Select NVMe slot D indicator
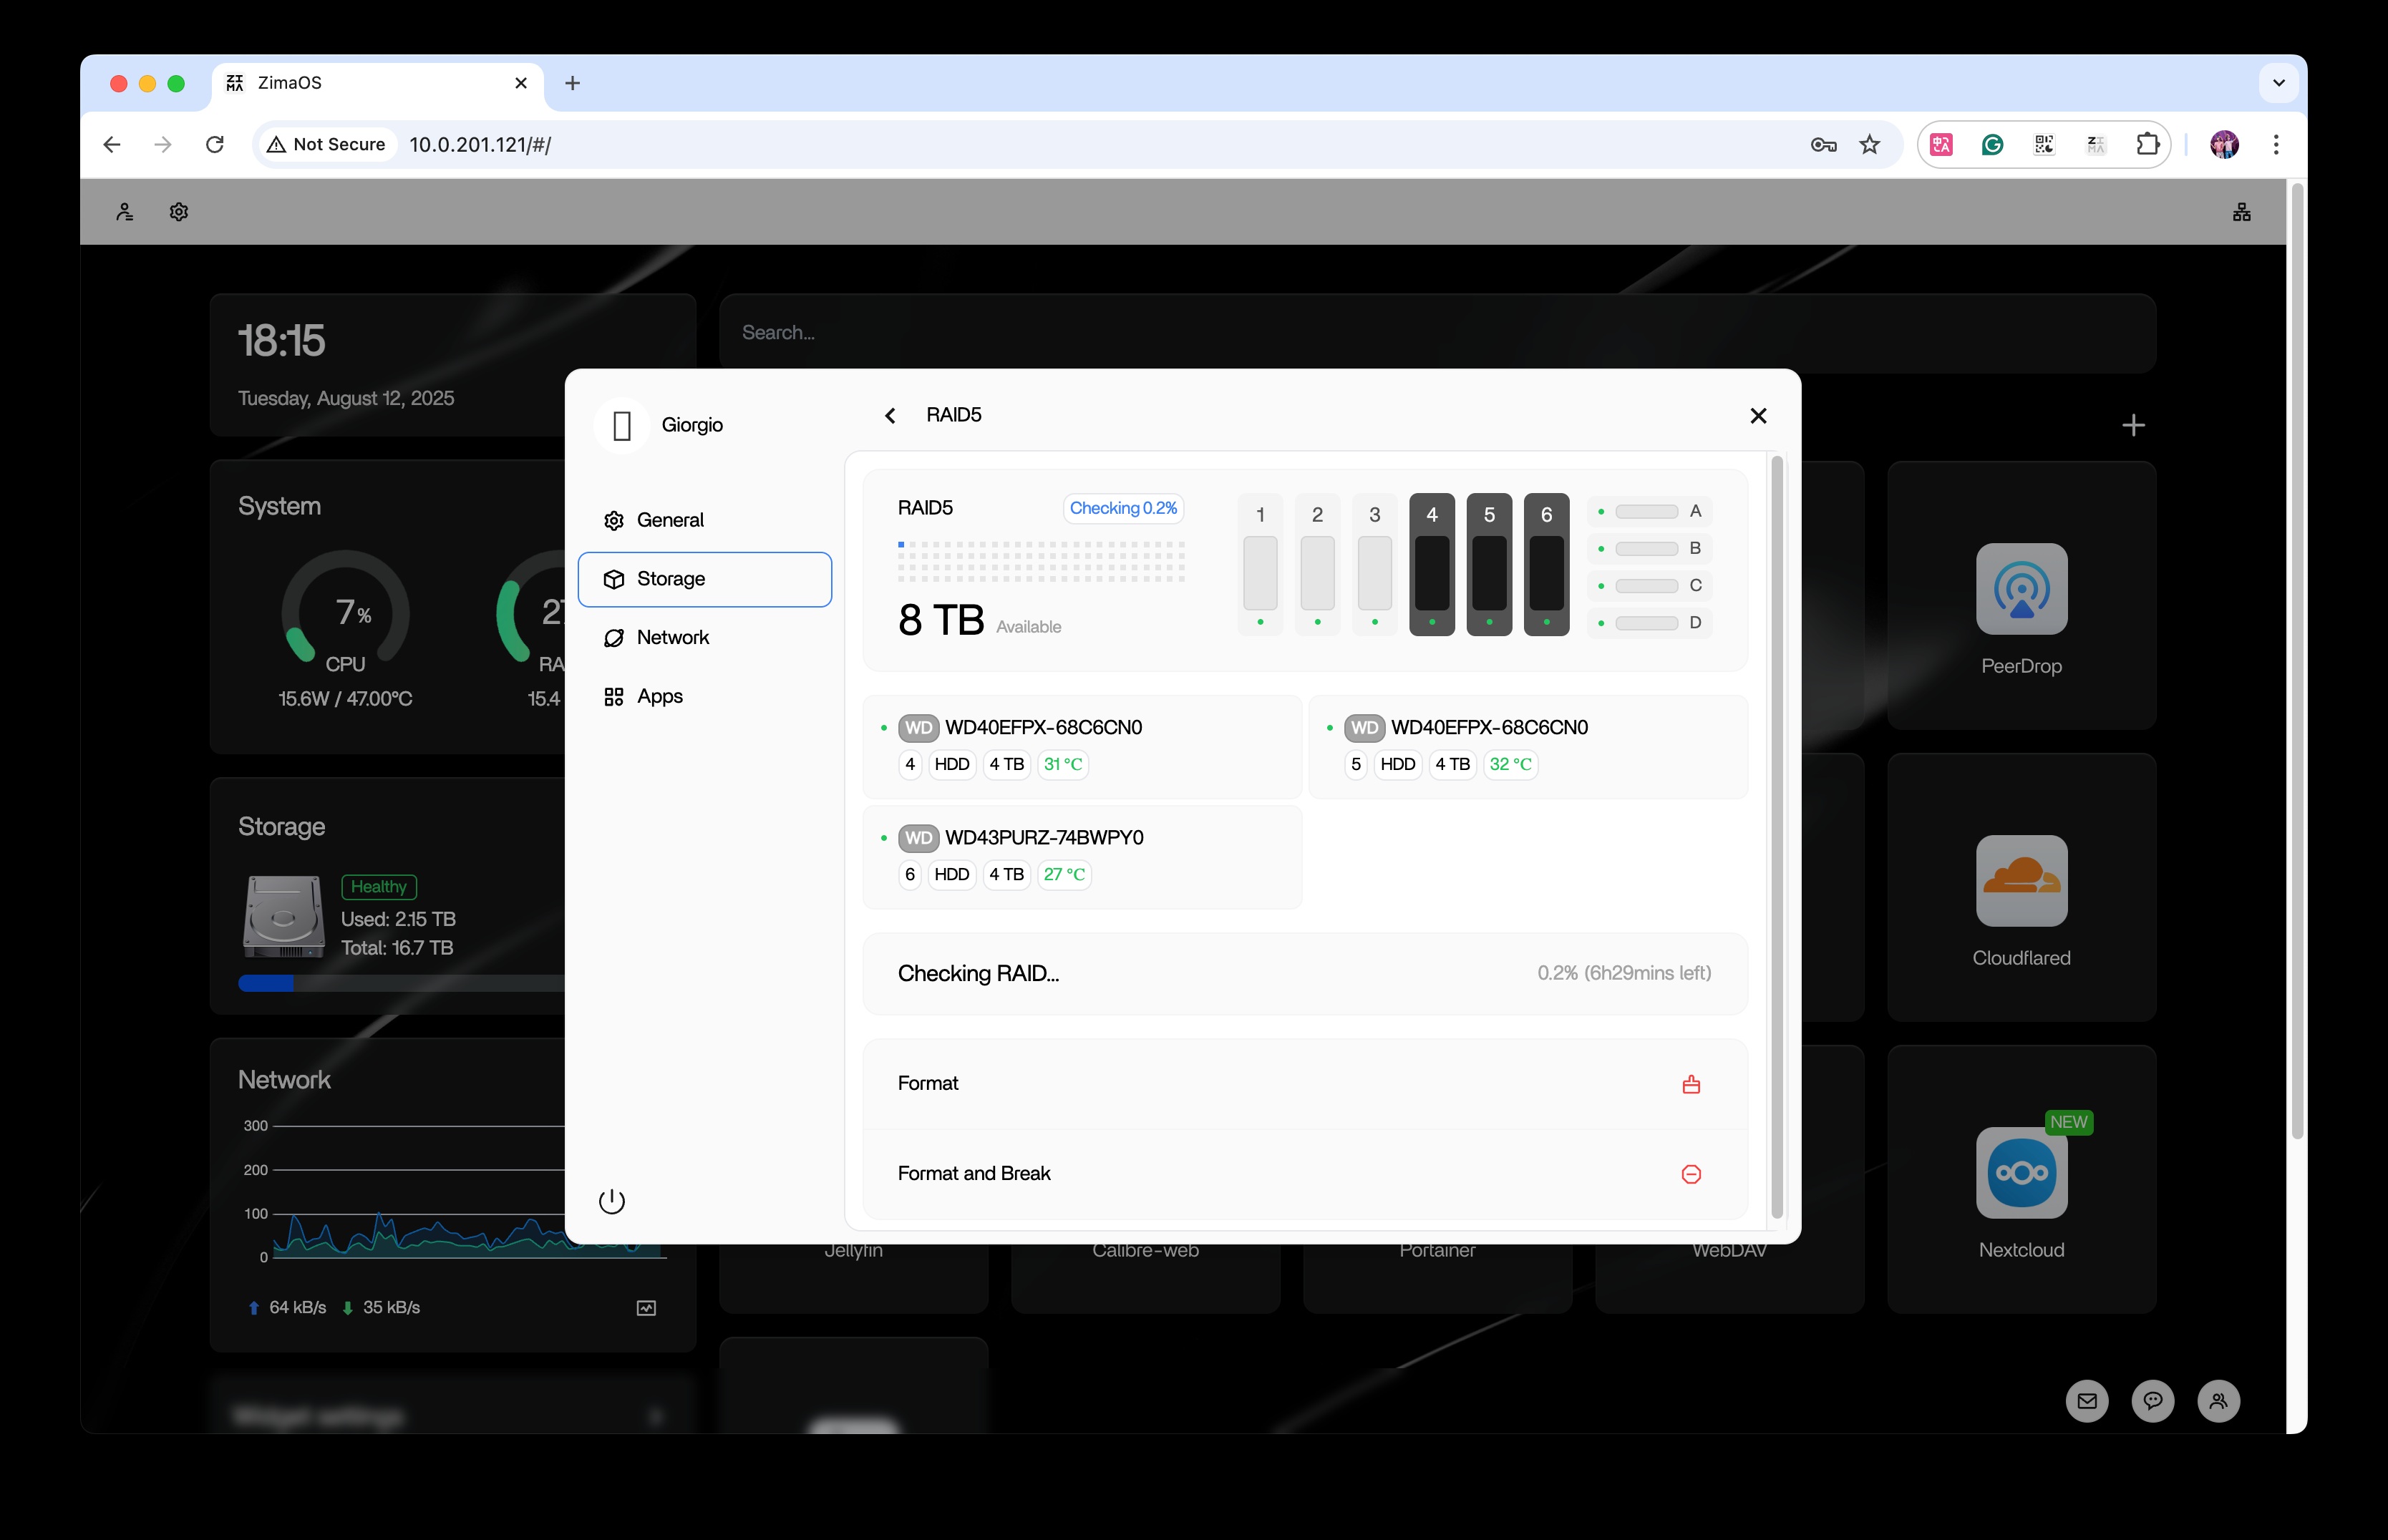2388x1540 pixels. point(1650,623)
